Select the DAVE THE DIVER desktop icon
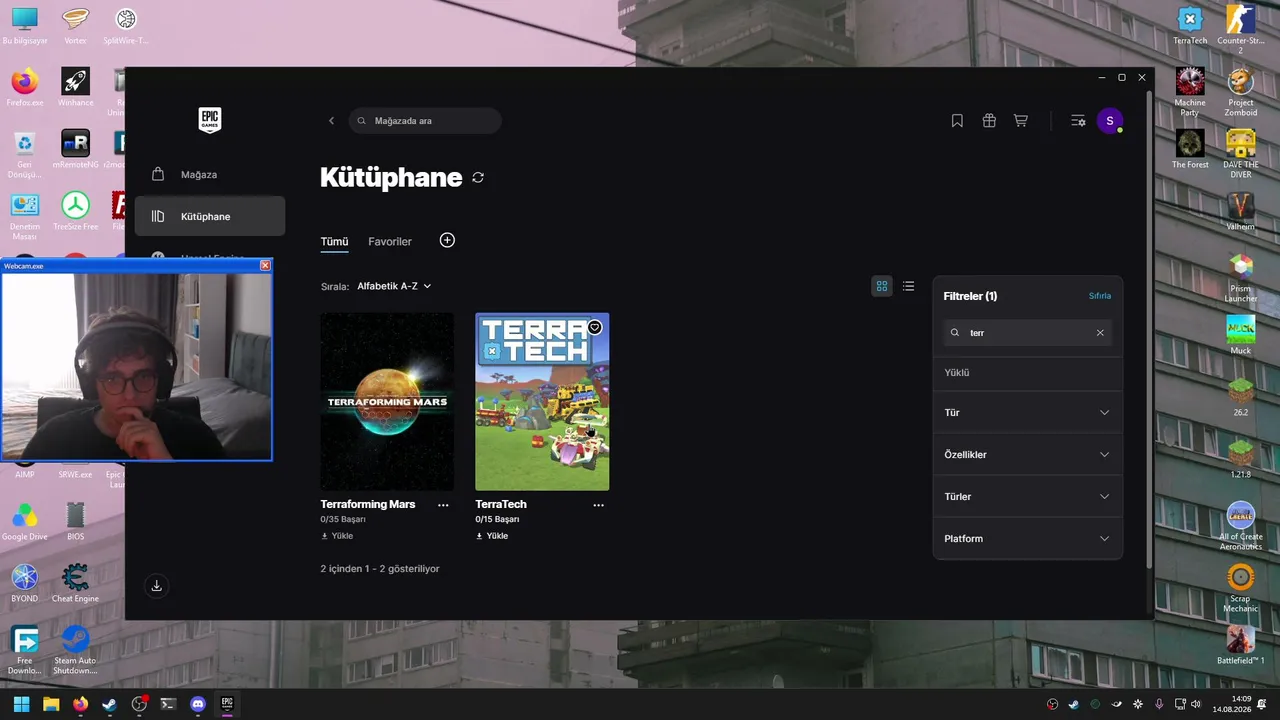This screenshot has height=720, width=1280. pos(1241,154)
